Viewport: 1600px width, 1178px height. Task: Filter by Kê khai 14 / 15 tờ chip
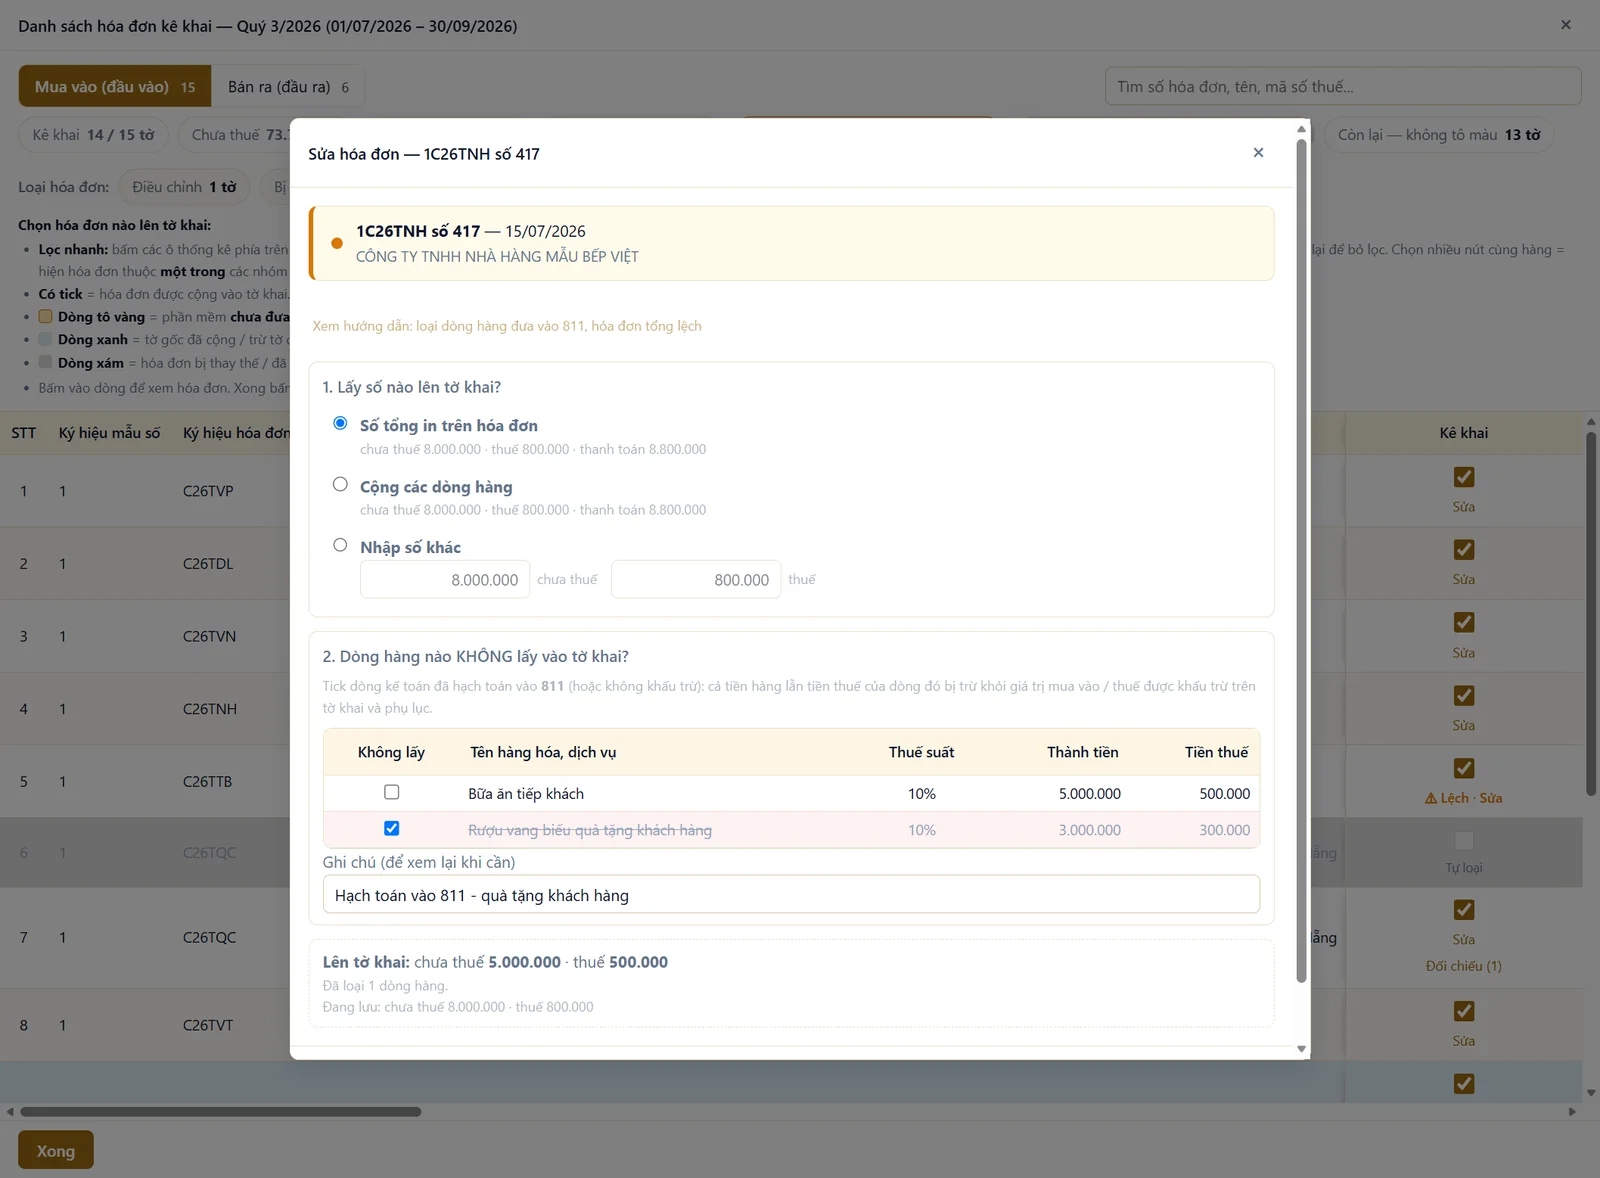(x=93, y=135)
